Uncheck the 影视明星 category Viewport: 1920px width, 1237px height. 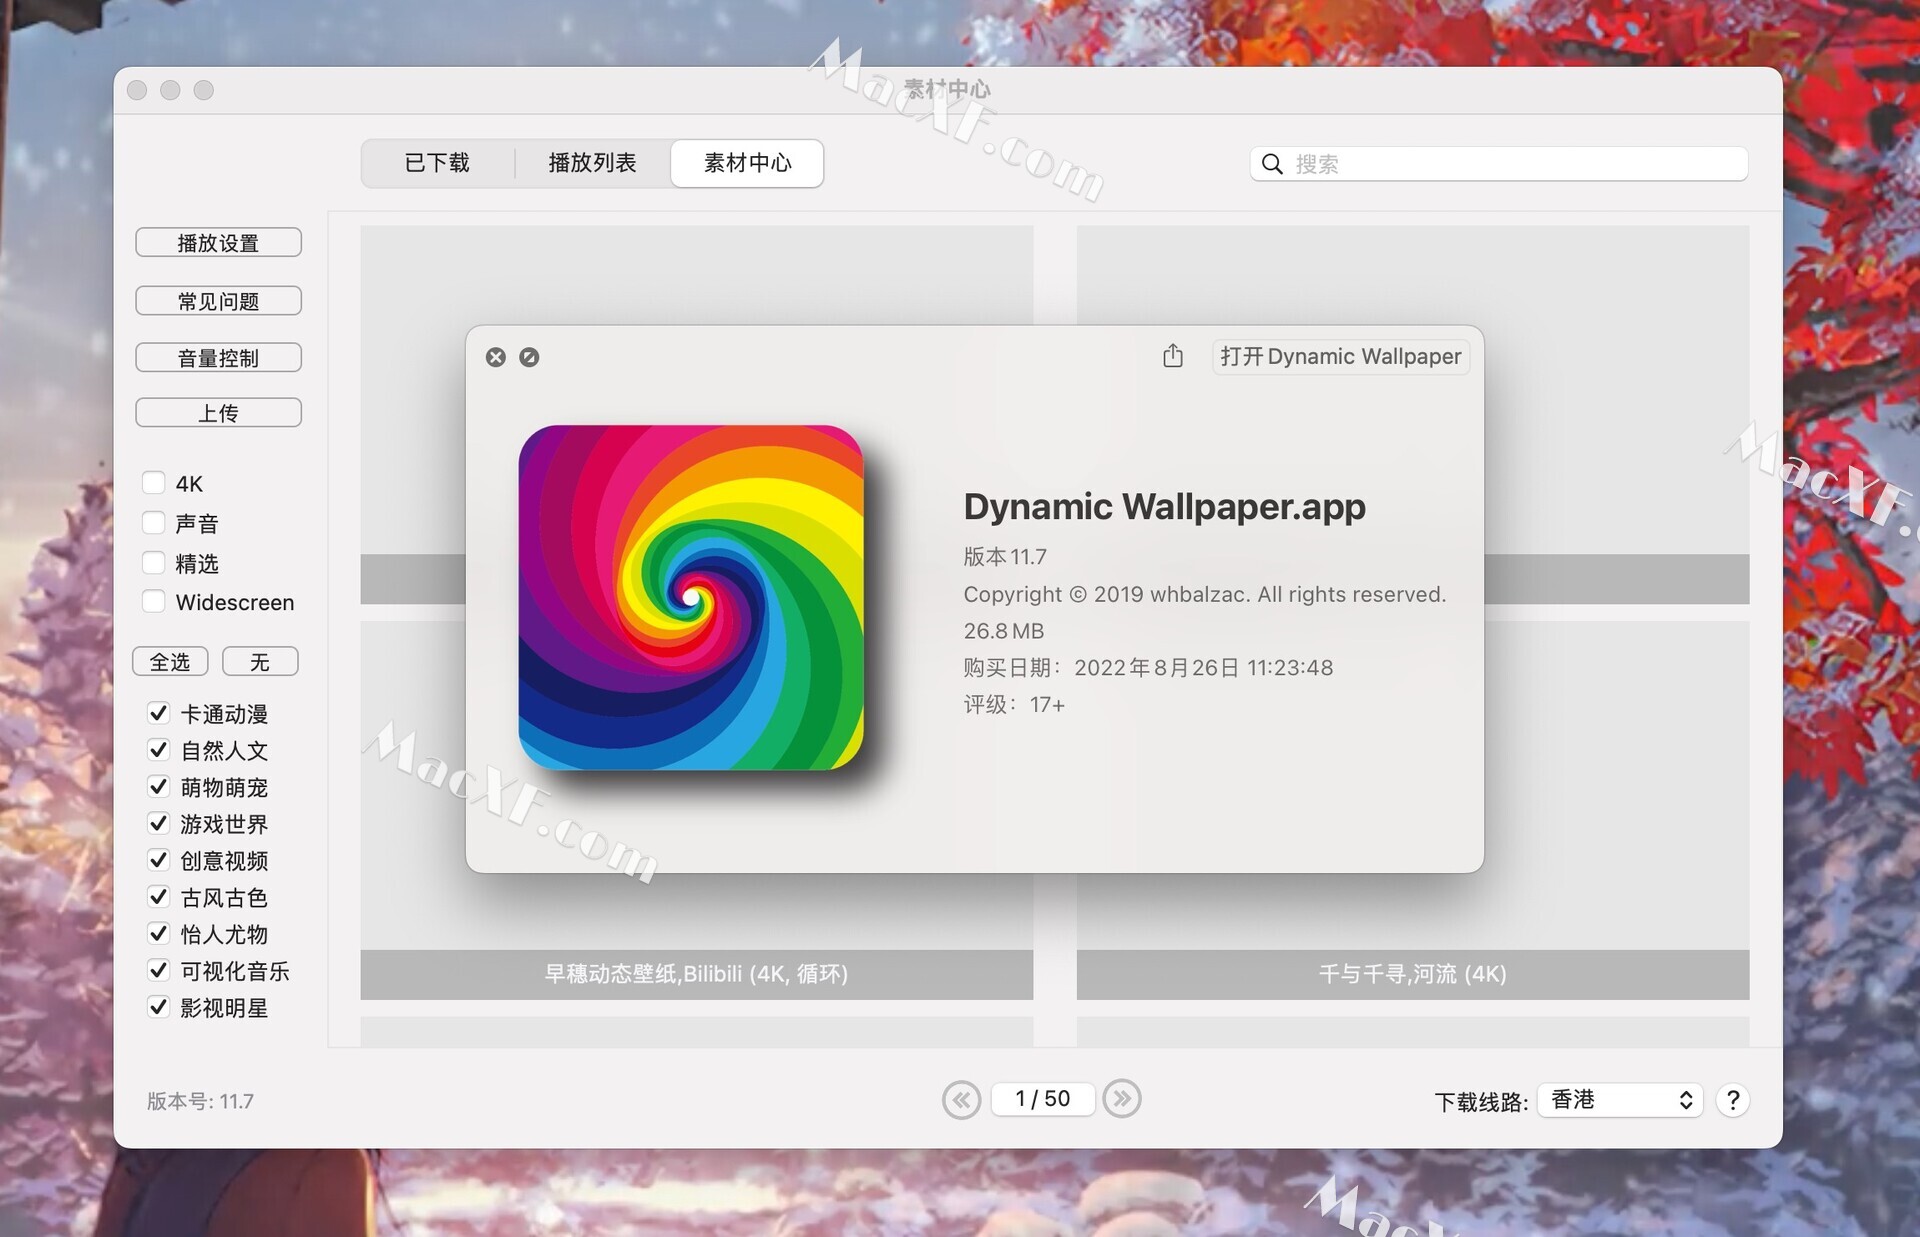[158, 1008]
